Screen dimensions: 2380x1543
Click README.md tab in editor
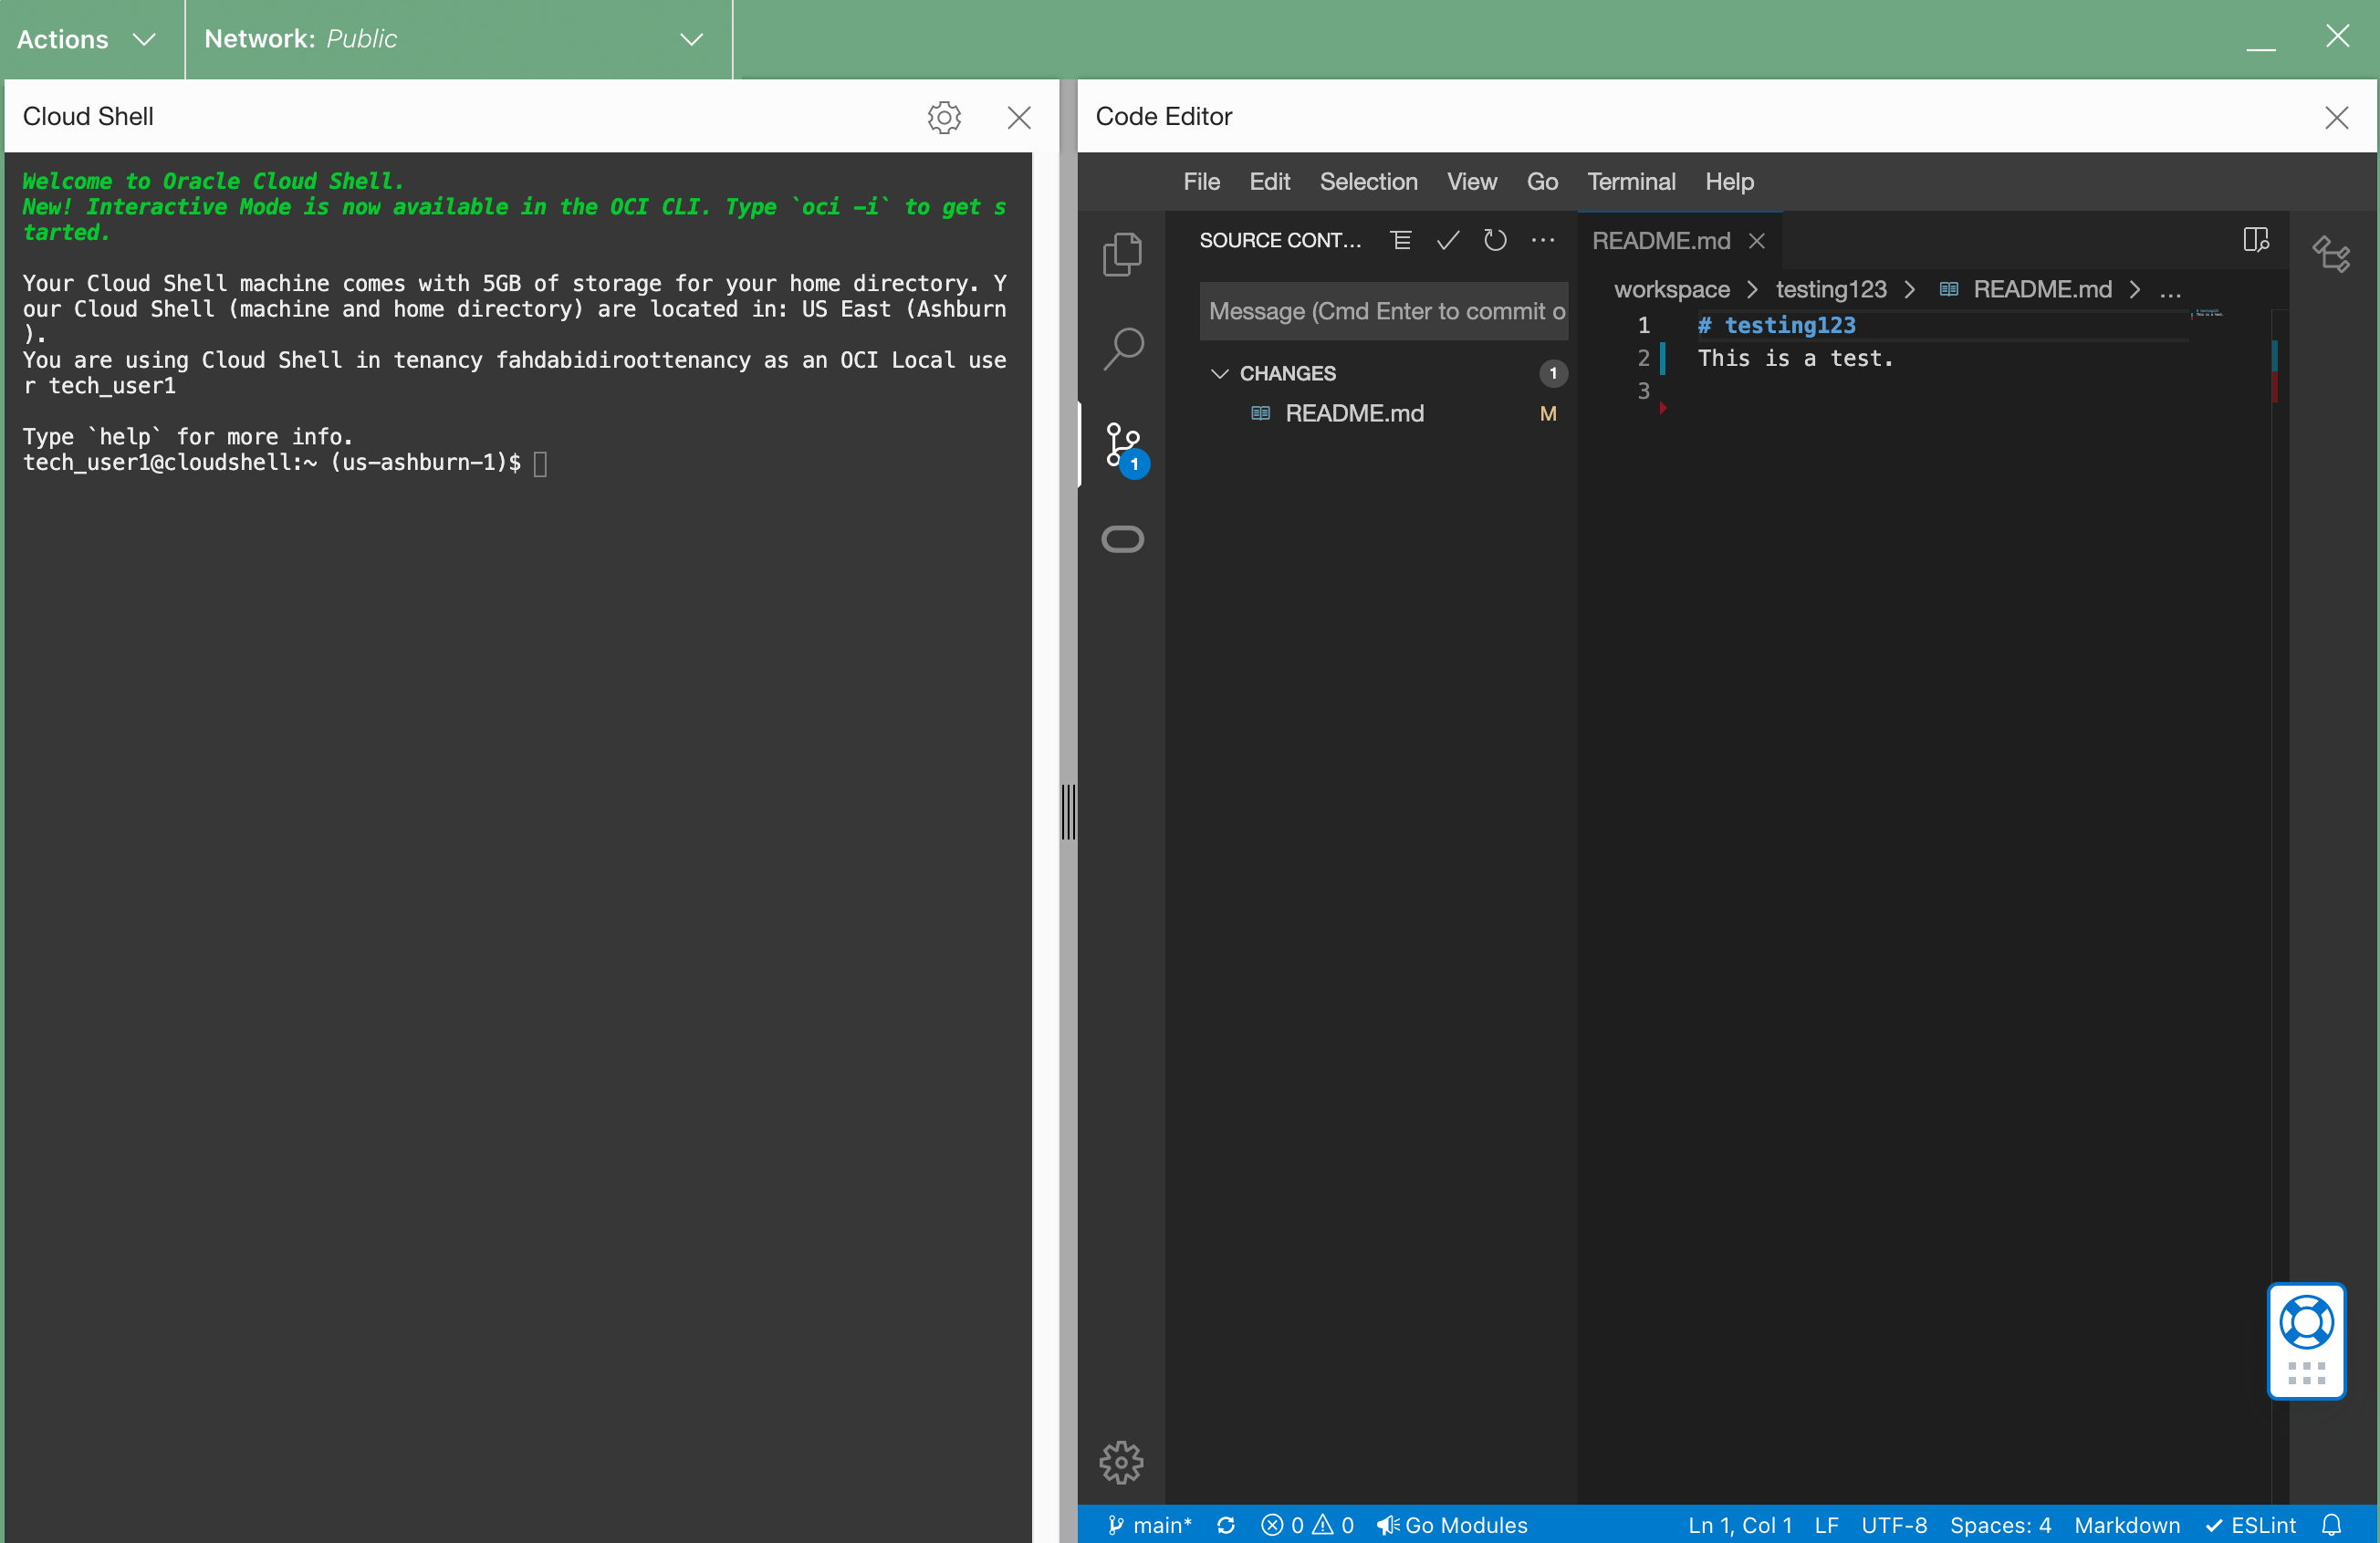[1665, 239]
